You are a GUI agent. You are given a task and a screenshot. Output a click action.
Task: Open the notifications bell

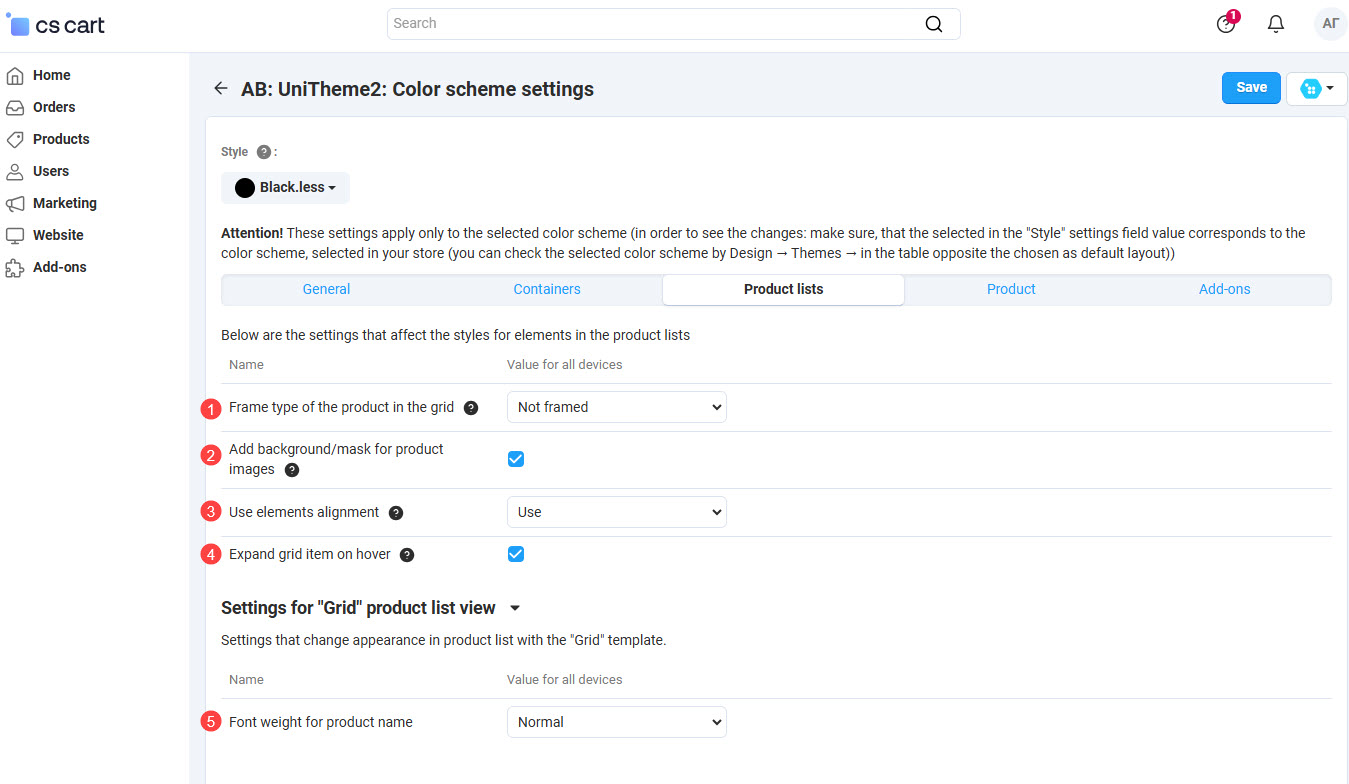[1276, 24]
